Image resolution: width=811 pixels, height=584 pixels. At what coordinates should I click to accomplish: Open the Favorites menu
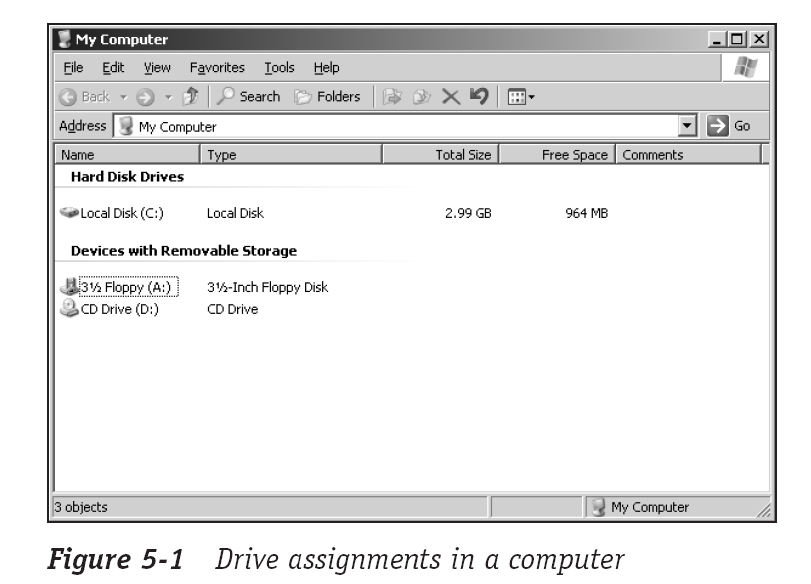pos(217,68)
